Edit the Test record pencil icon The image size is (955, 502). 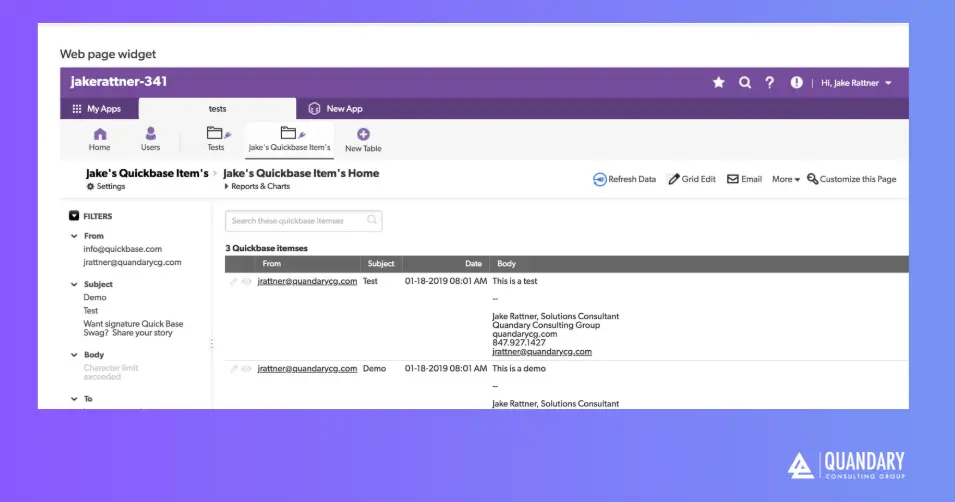point(233,281)
